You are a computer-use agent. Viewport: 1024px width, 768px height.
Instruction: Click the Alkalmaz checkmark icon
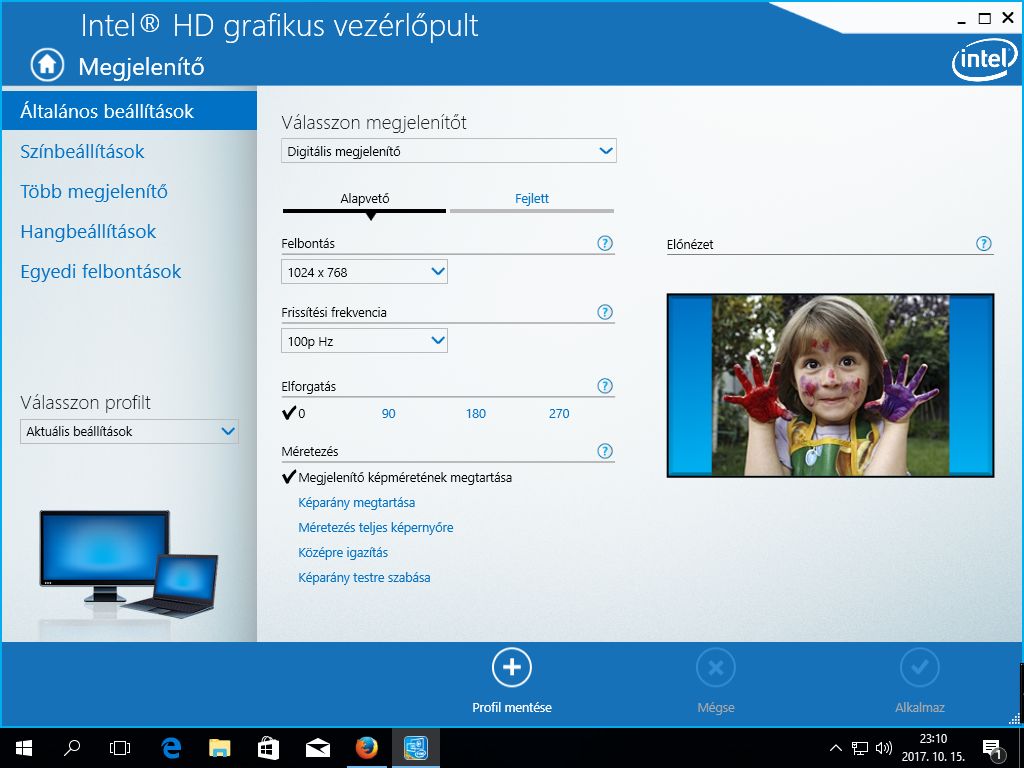coord(920,667)
